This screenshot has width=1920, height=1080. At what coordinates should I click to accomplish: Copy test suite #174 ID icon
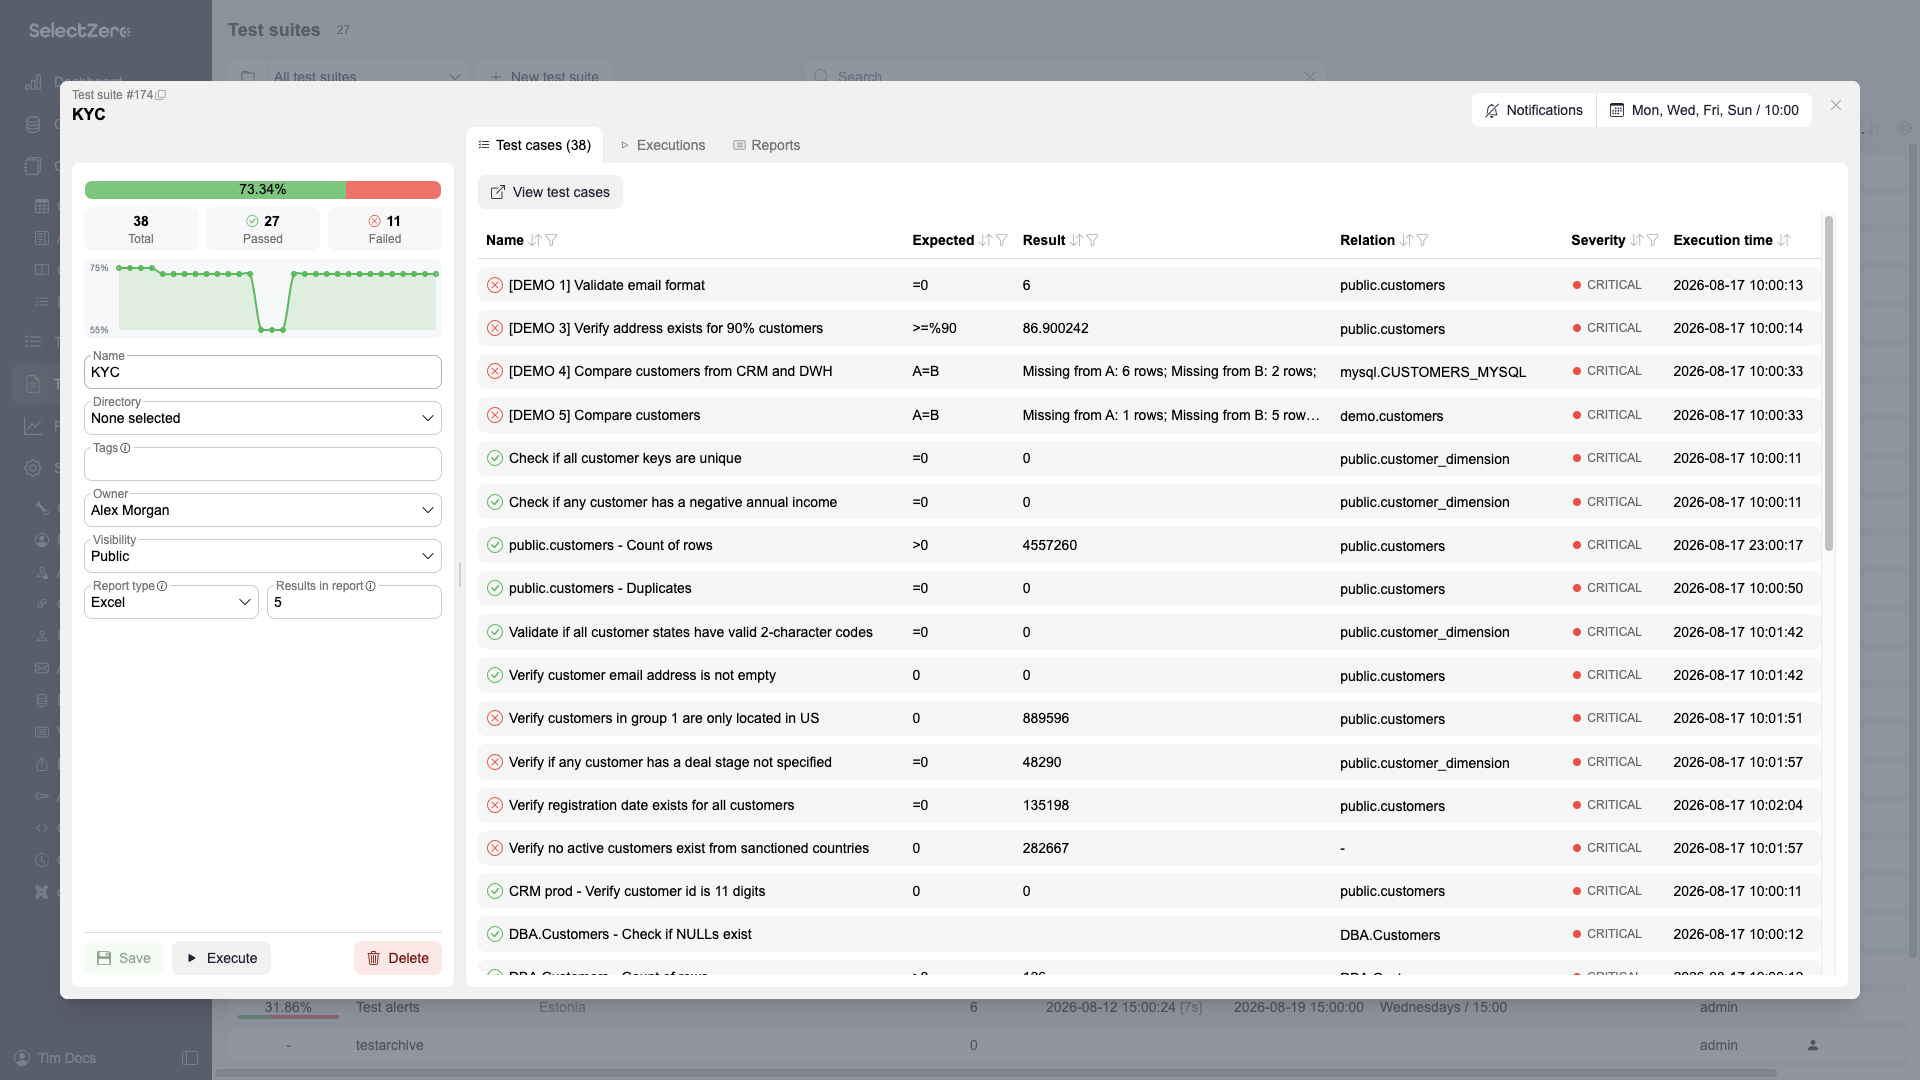(161, 95)
